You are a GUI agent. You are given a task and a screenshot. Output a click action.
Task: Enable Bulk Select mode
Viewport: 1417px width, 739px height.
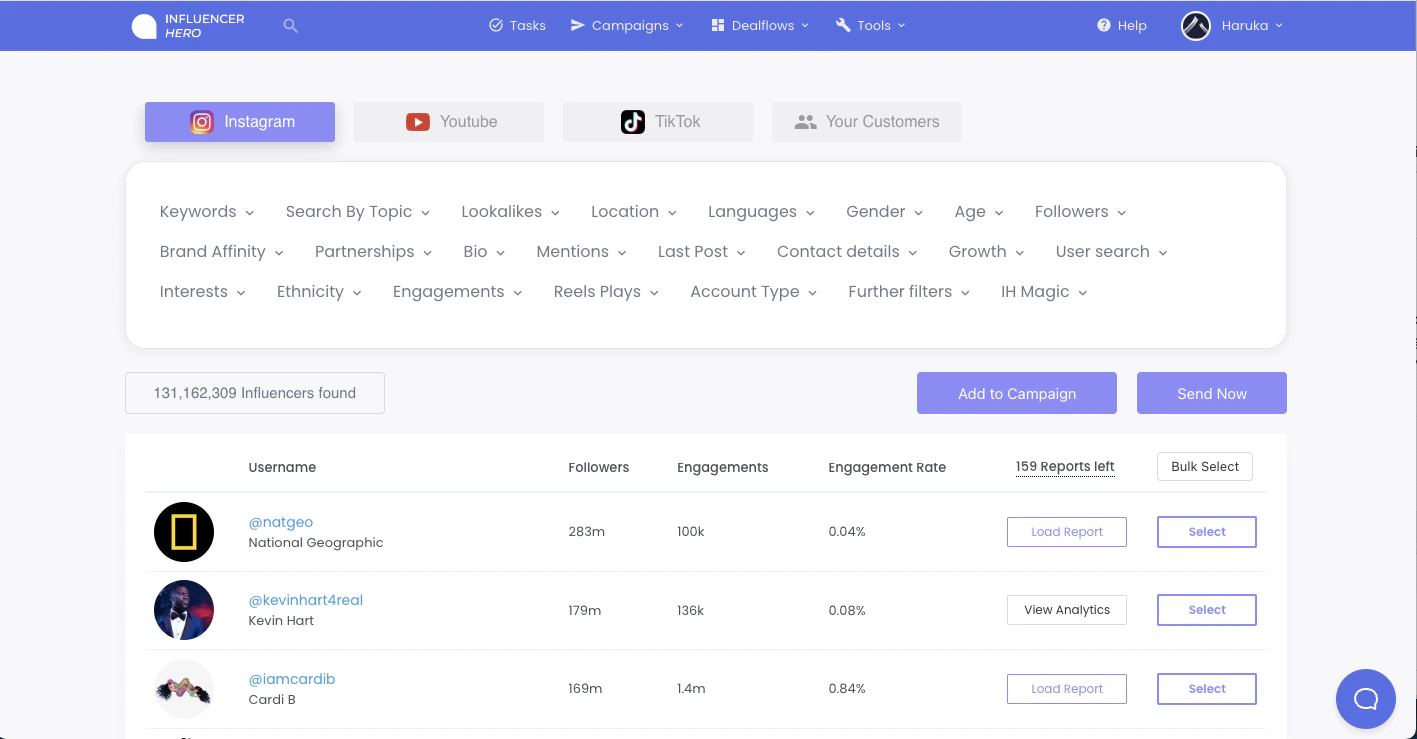(x=1204, y=466)
